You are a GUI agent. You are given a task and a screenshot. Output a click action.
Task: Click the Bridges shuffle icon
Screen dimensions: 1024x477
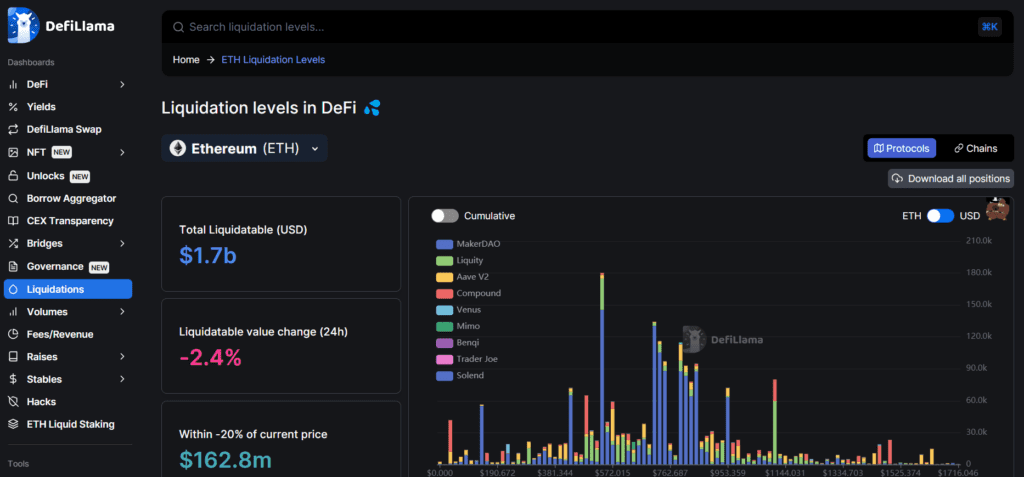pos(12,243)
